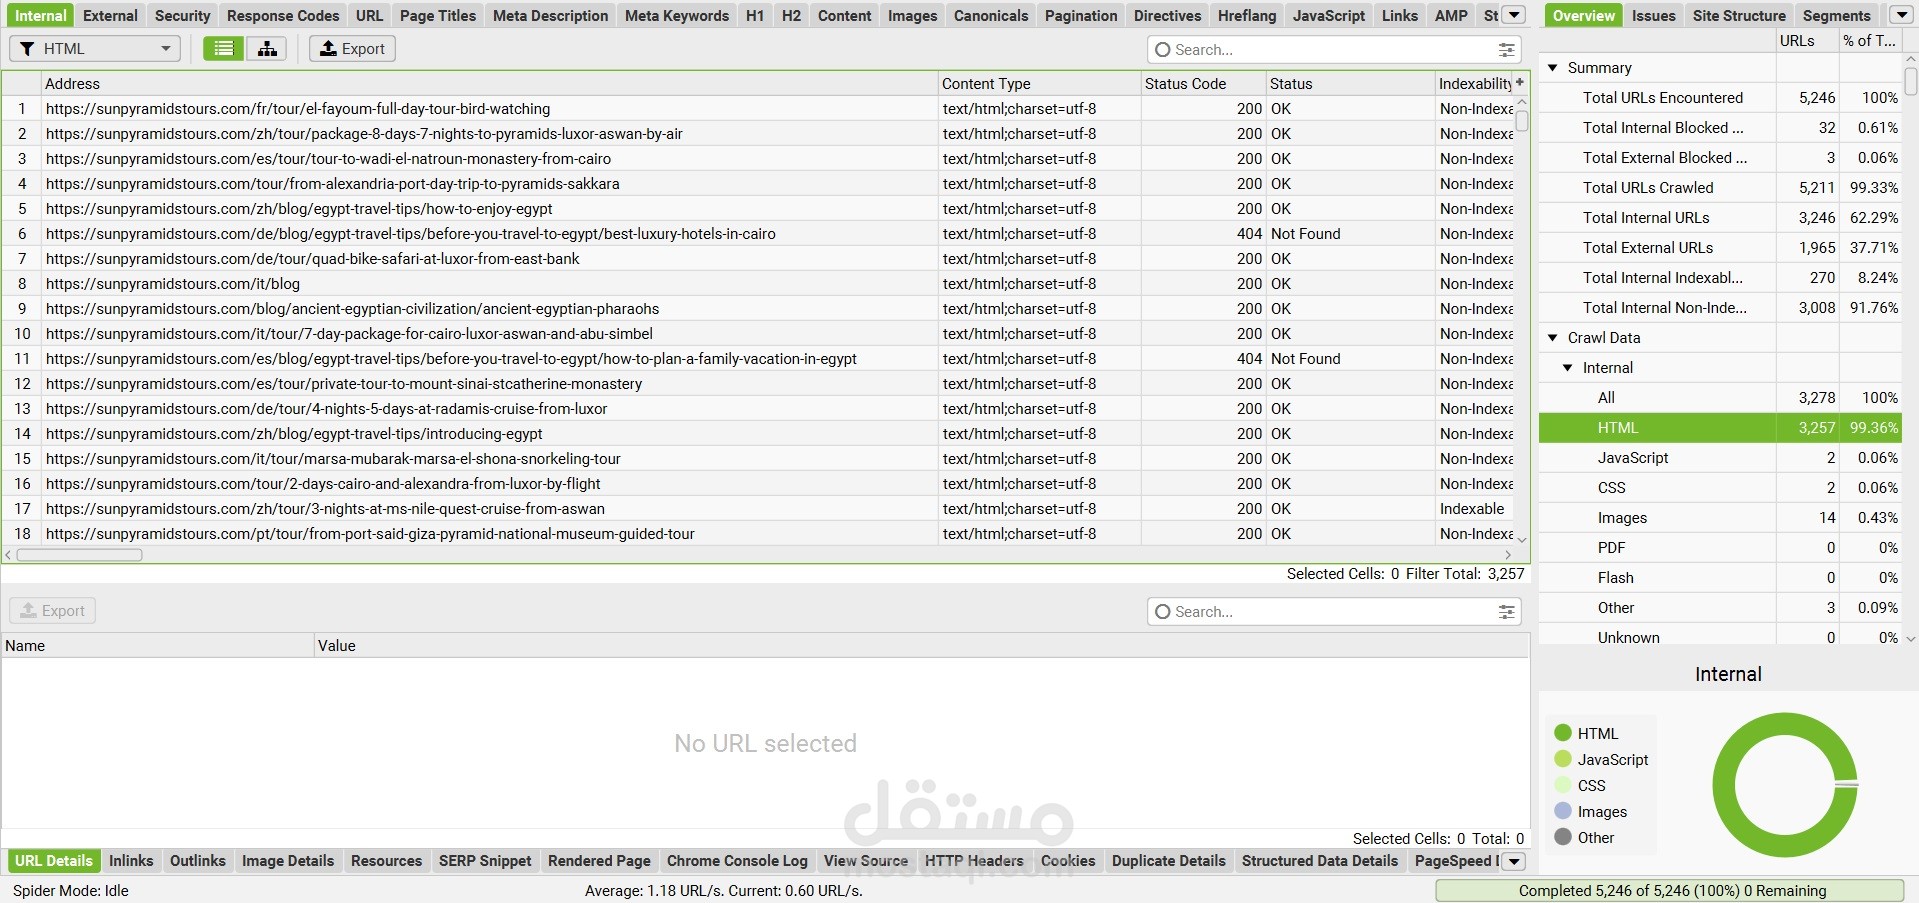Switch to Page Titles tab
Viewport: 1919px width, 903px height.
[438, 15]
